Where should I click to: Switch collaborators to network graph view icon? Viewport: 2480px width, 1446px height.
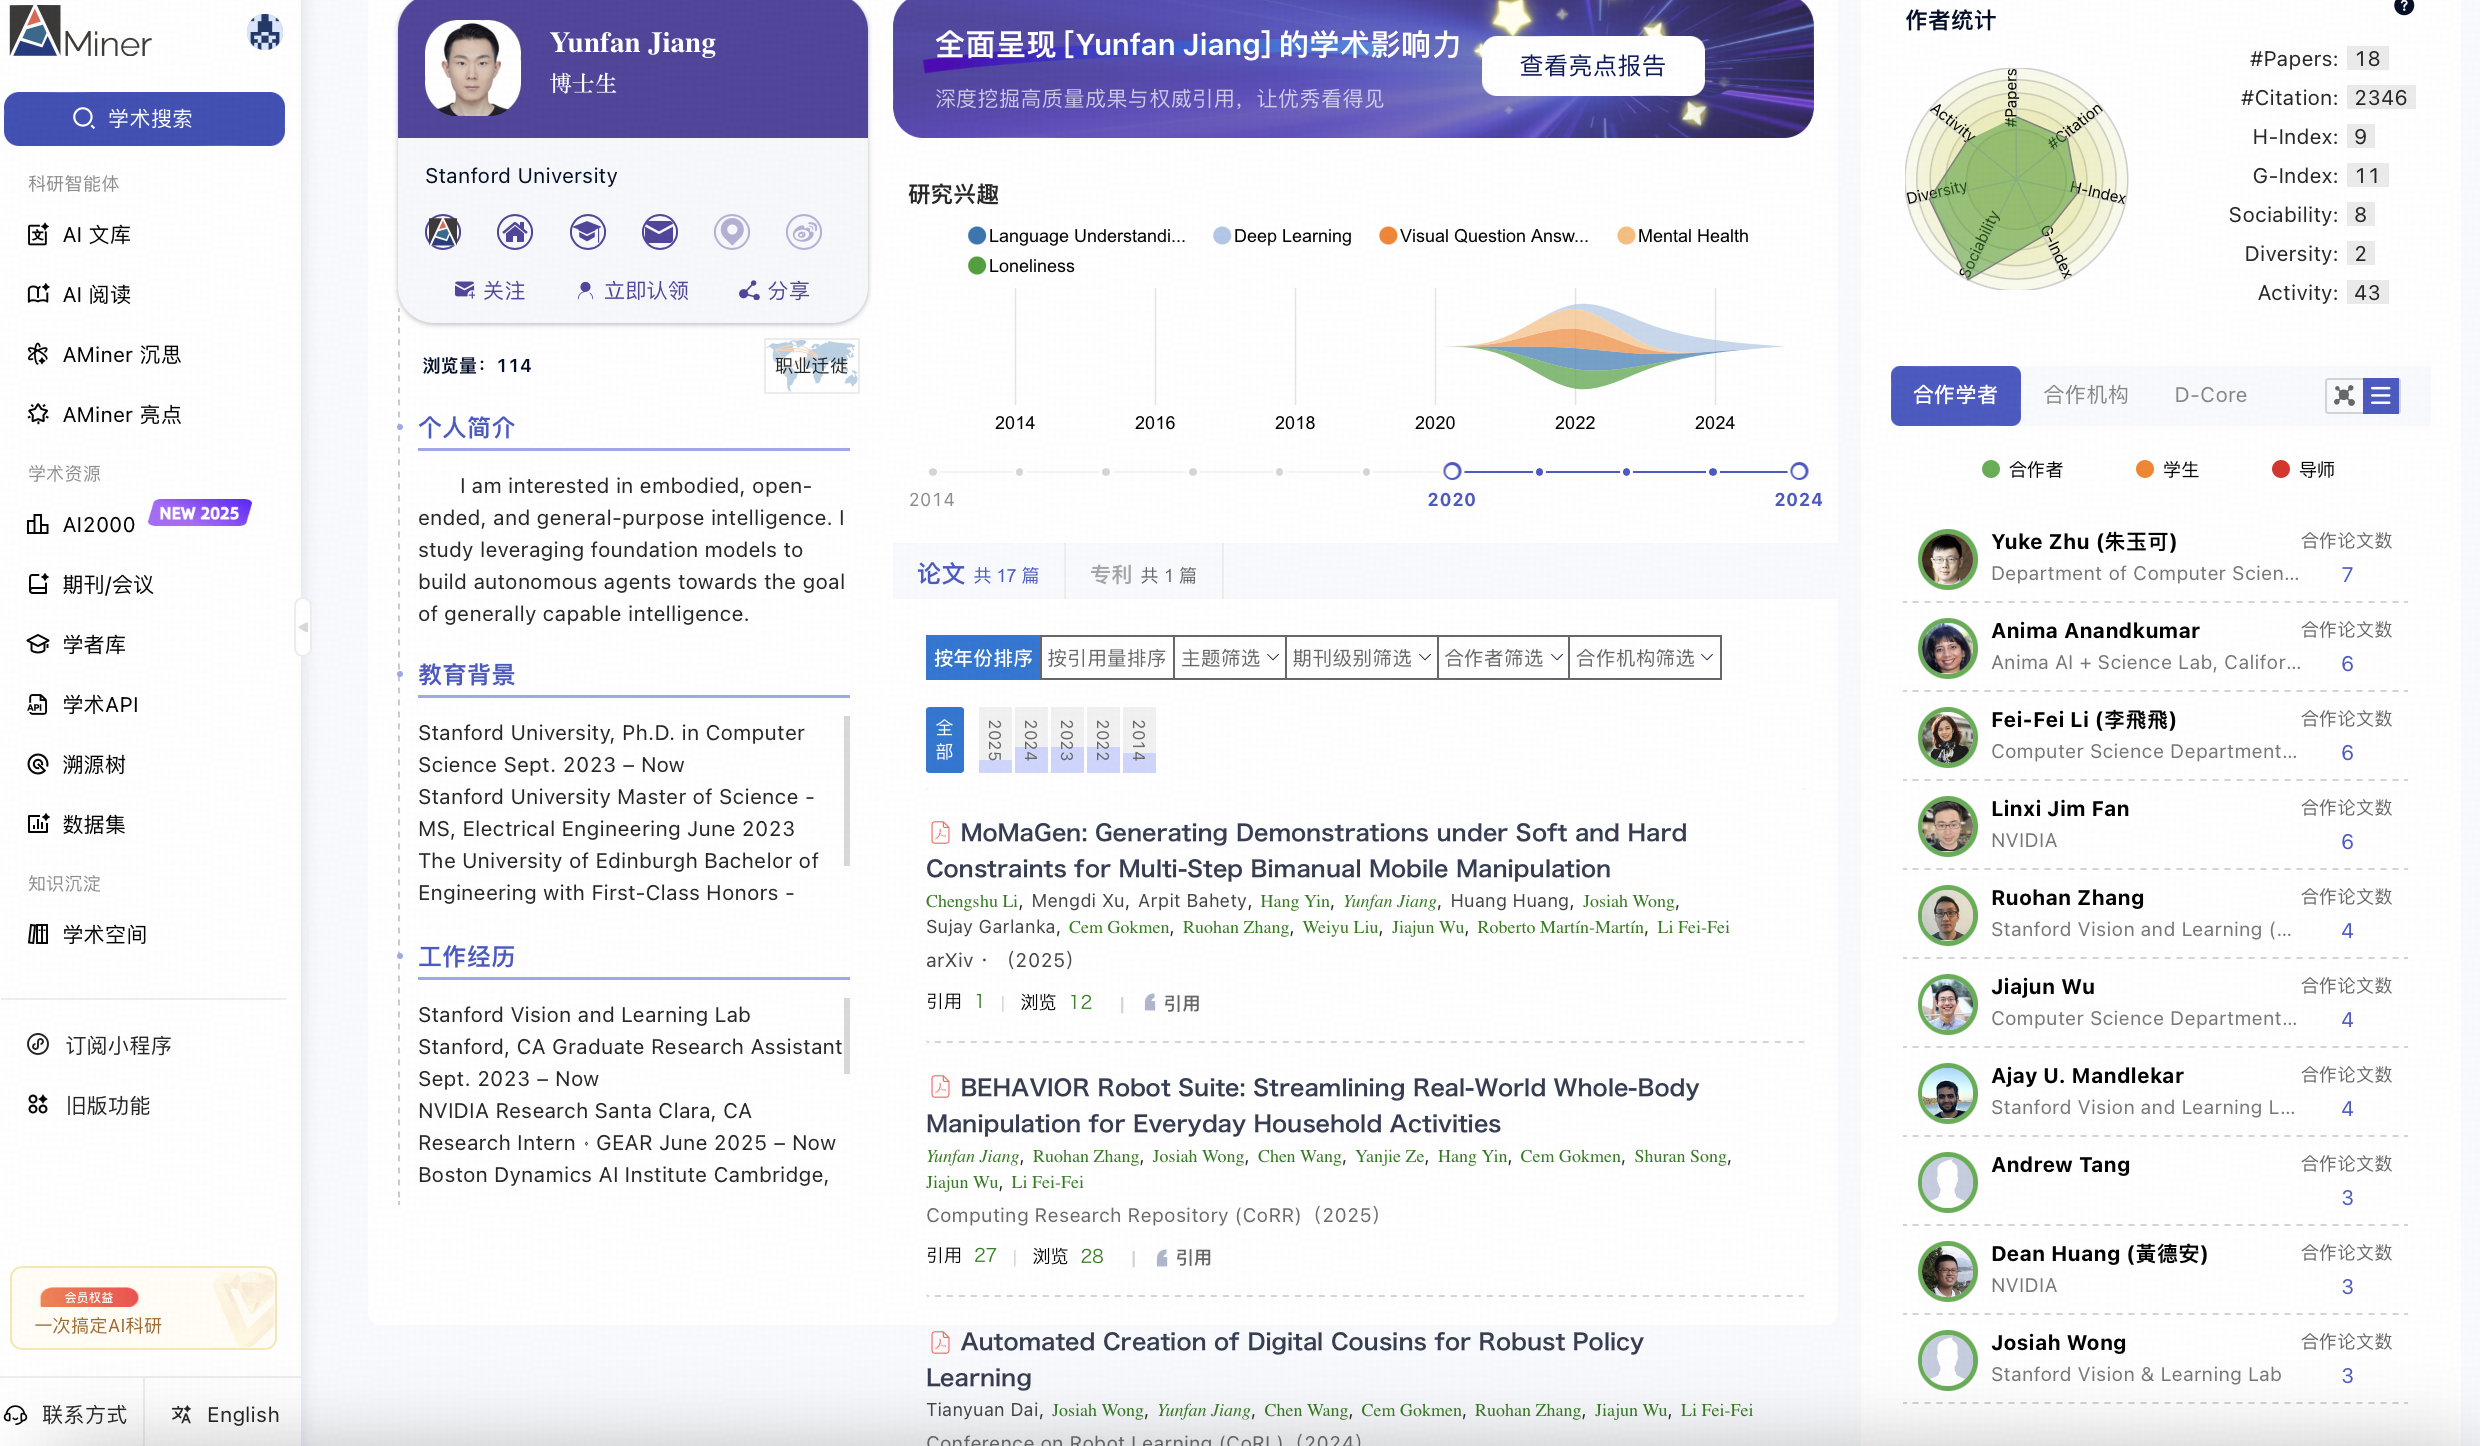click(2344, 396)
